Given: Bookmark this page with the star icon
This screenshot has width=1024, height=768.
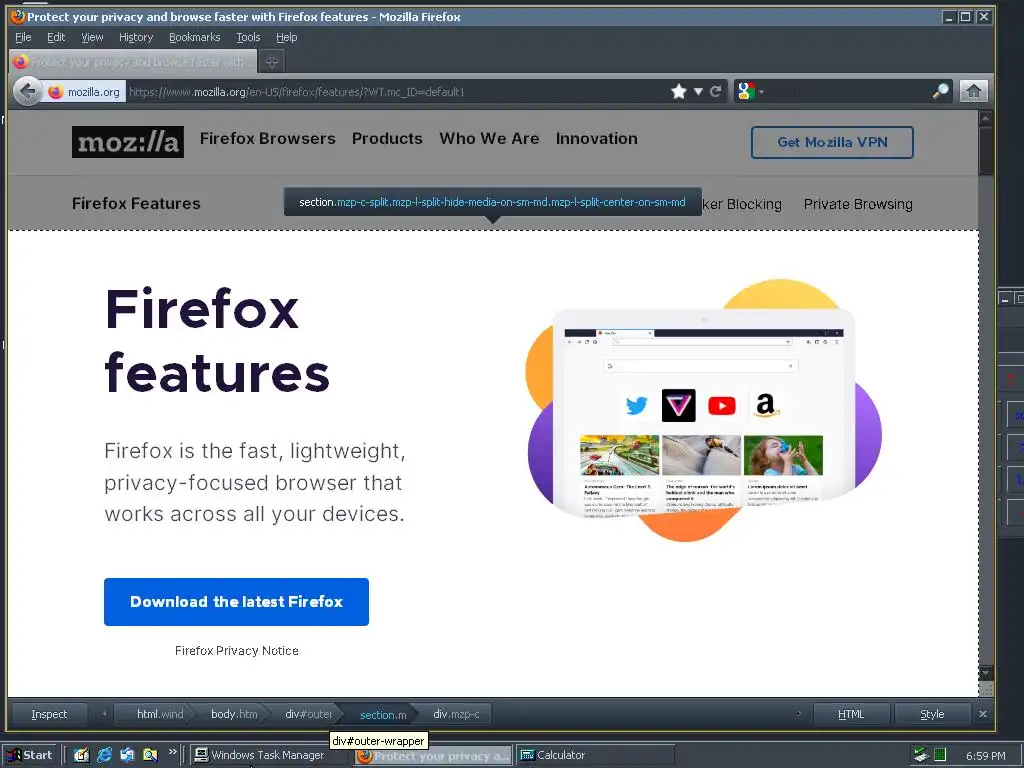Looking at the screenshot, I should pos(679,91).
